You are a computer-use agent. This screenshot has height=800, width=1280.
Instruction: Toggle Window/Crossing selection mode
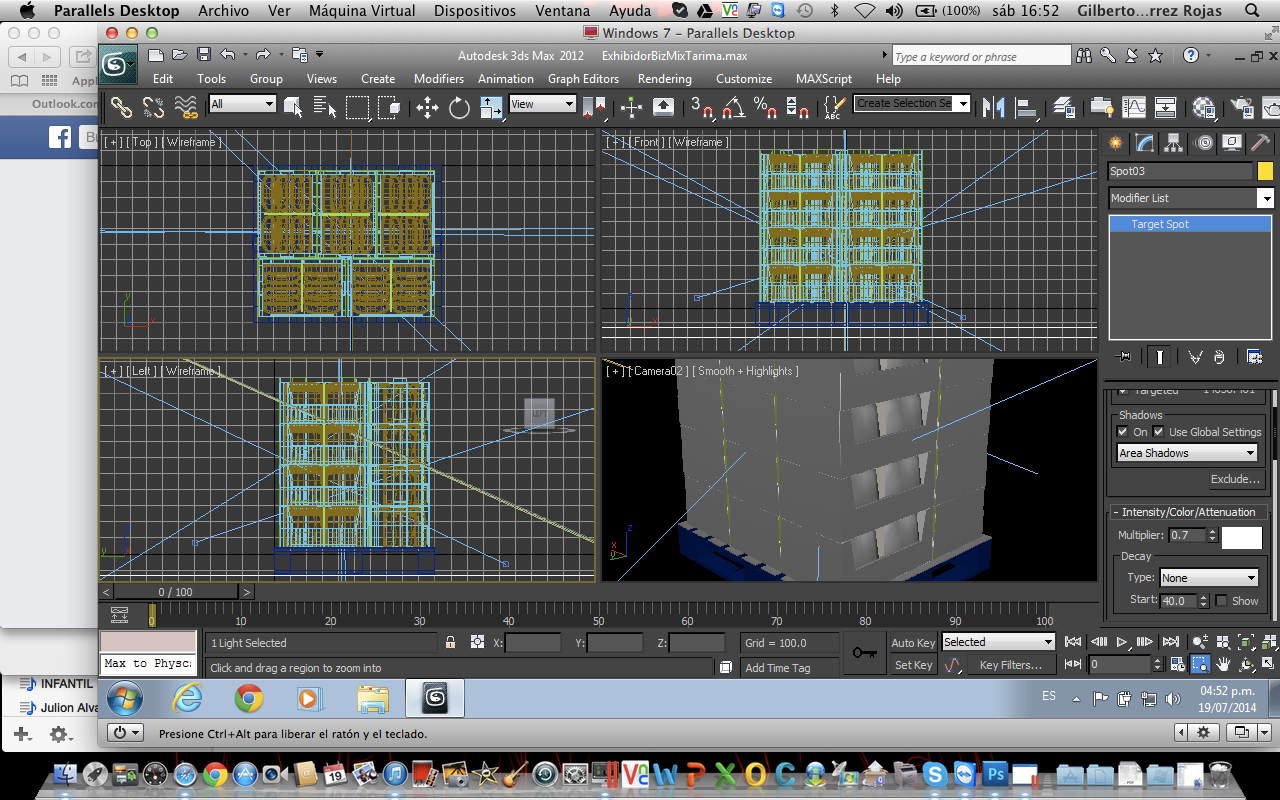click(388, 106)
